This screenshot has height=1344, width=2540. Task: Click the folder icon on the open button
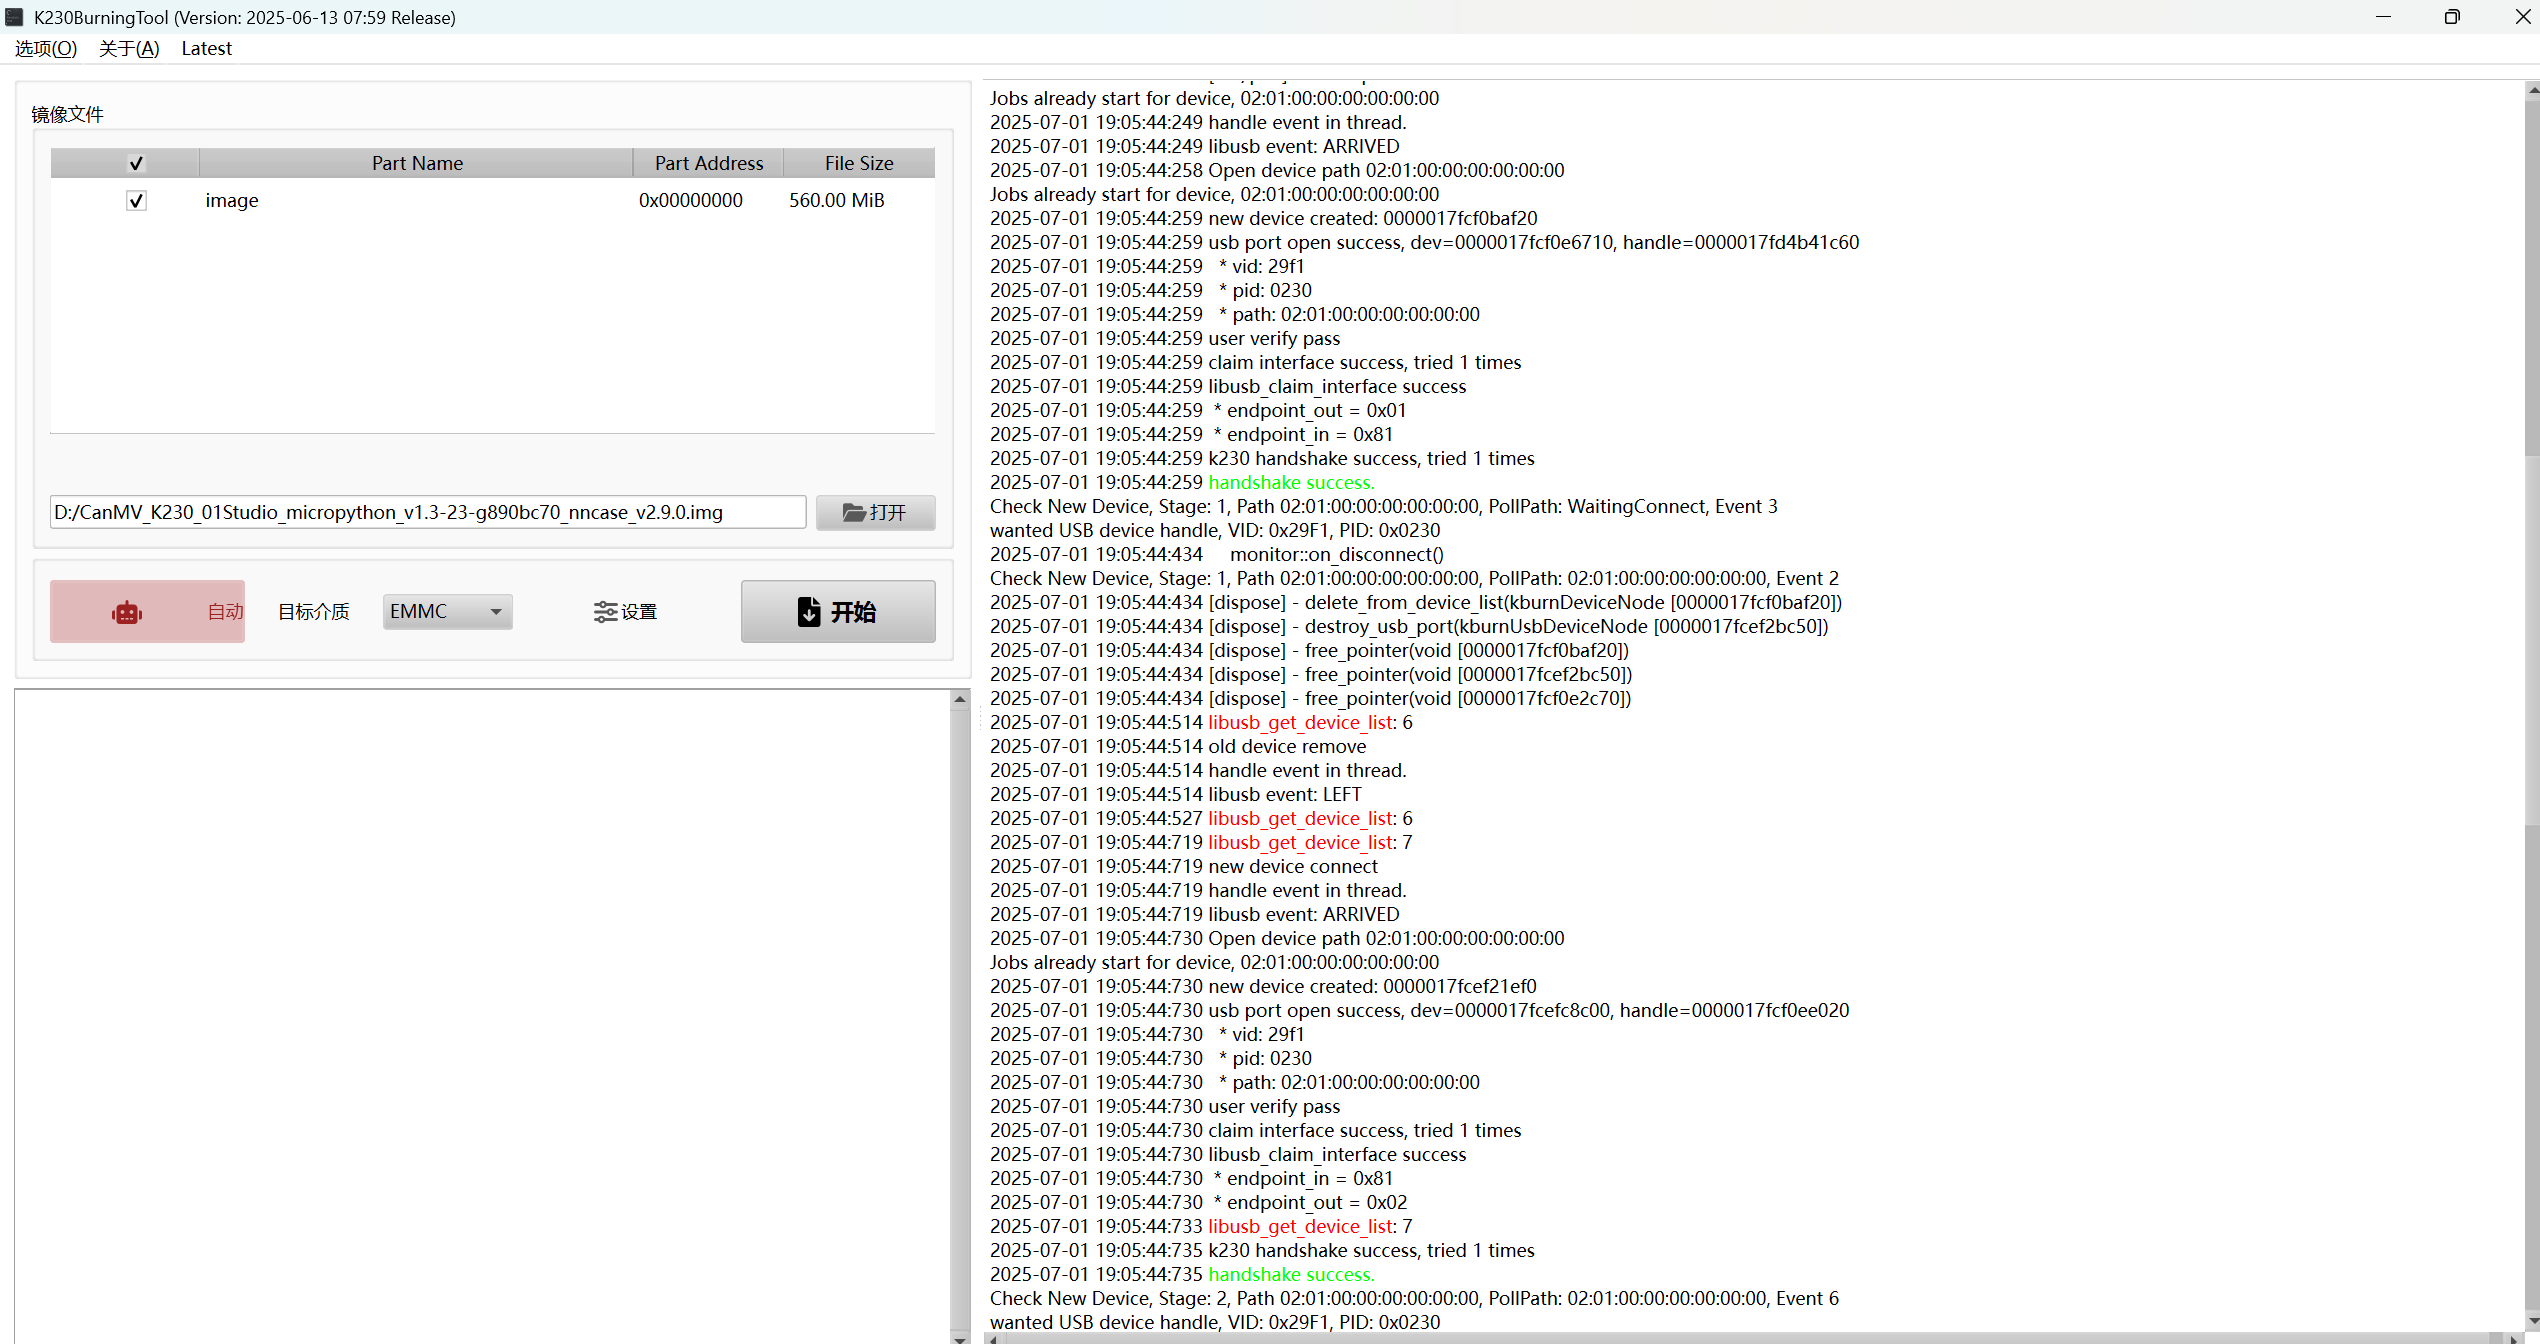pos(854,512)
